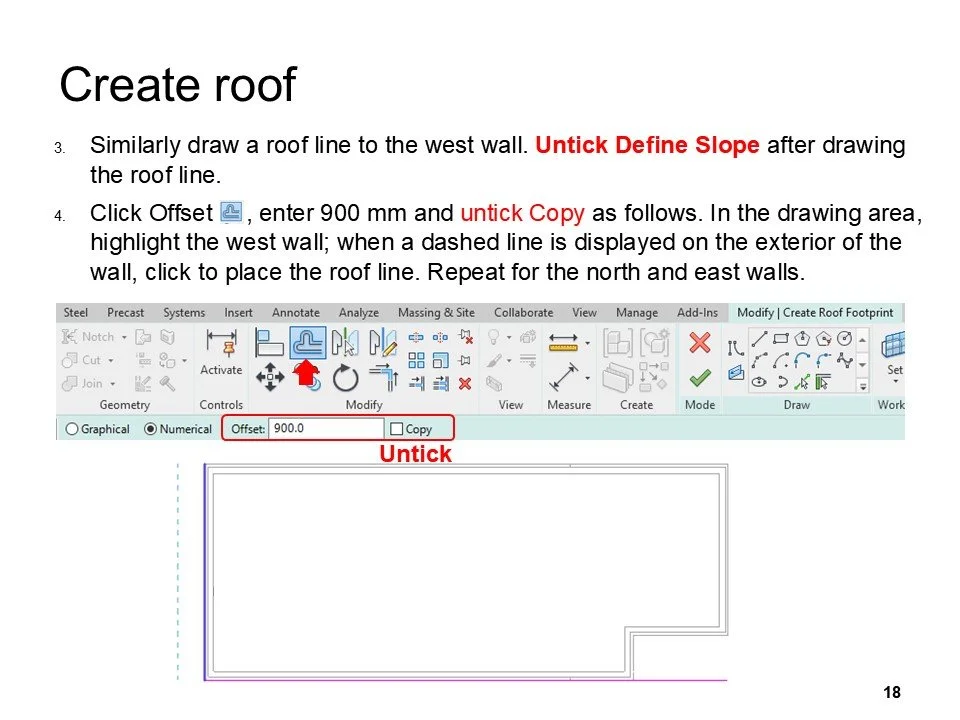Screen dimensions: 960x720
Task: Select the Move tool
Action: [270, 377]
